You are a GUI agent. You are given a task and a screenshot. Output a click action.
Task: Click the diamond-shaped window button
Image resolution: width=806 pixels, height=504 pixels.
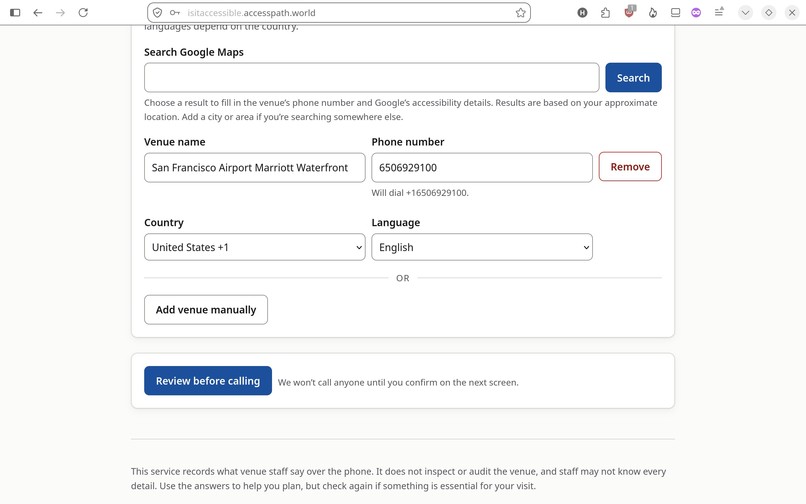click(x=768, y=13)
